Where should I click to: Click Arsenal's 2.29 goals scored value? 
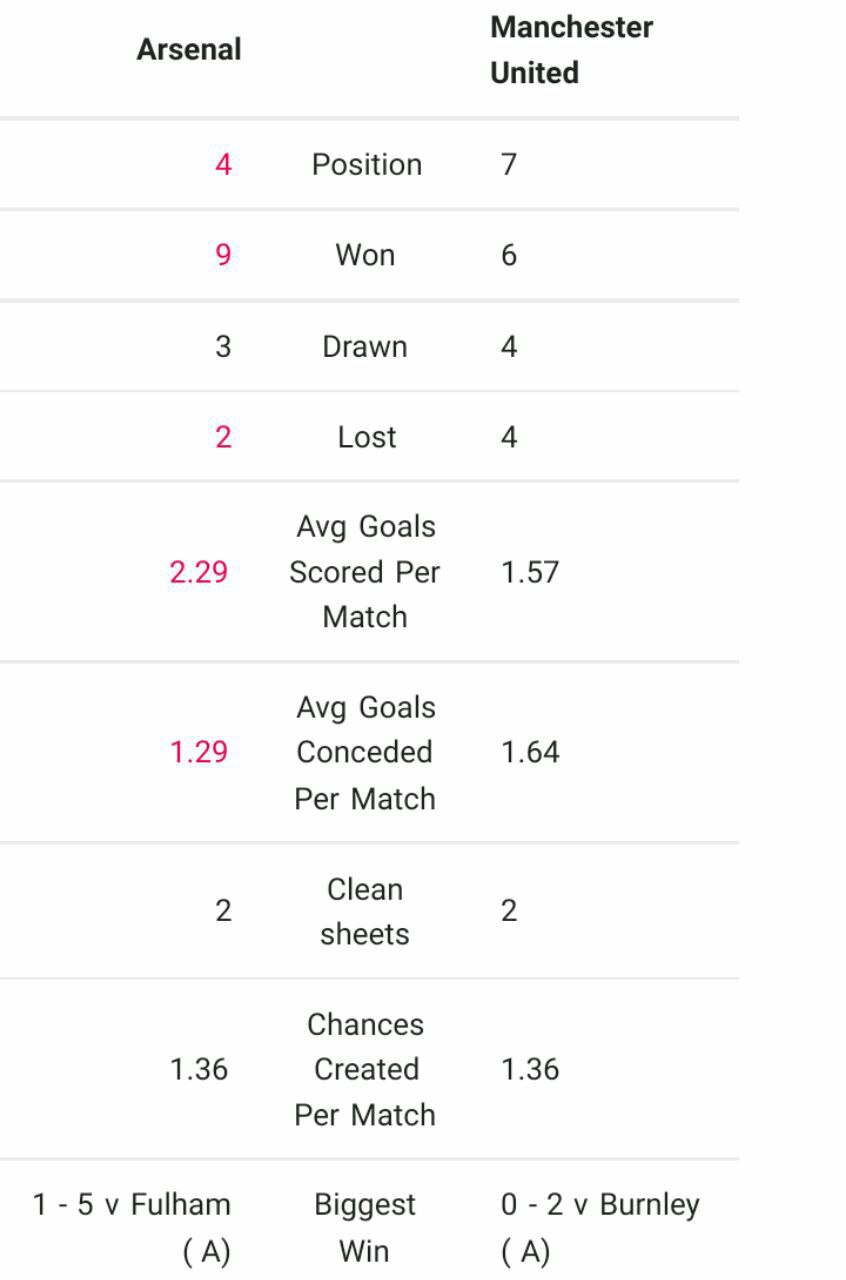pyautogui.click(x=199, y=572)
